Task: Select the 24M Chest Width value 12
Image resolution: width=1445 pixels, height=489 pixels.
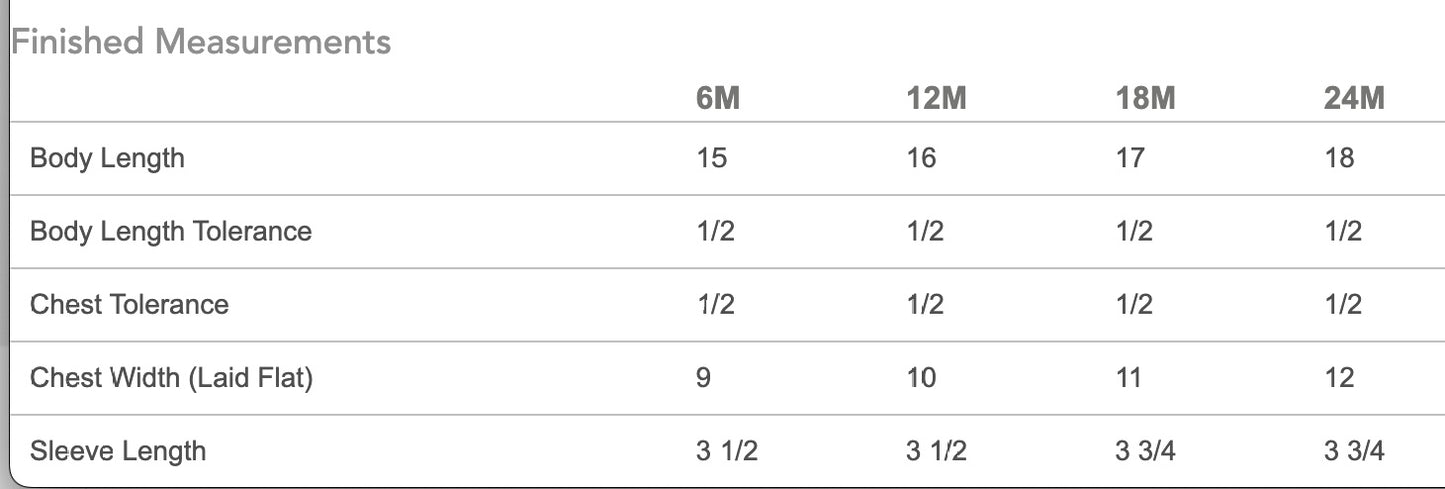Action: (1339, 378)
